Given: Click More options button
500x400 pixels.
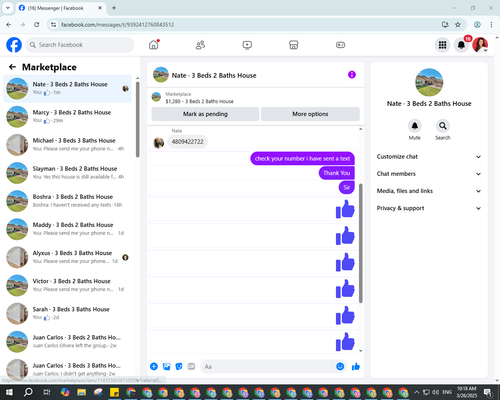Looking at the screenshot, I should coord(310,114).
